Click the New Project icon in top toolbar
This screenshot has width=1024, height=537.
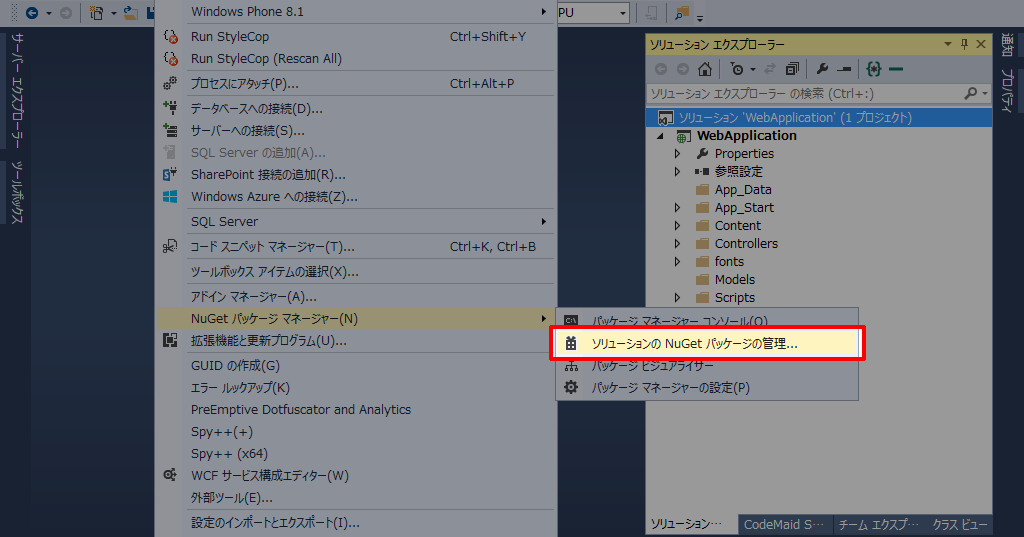tap(97, 12)
